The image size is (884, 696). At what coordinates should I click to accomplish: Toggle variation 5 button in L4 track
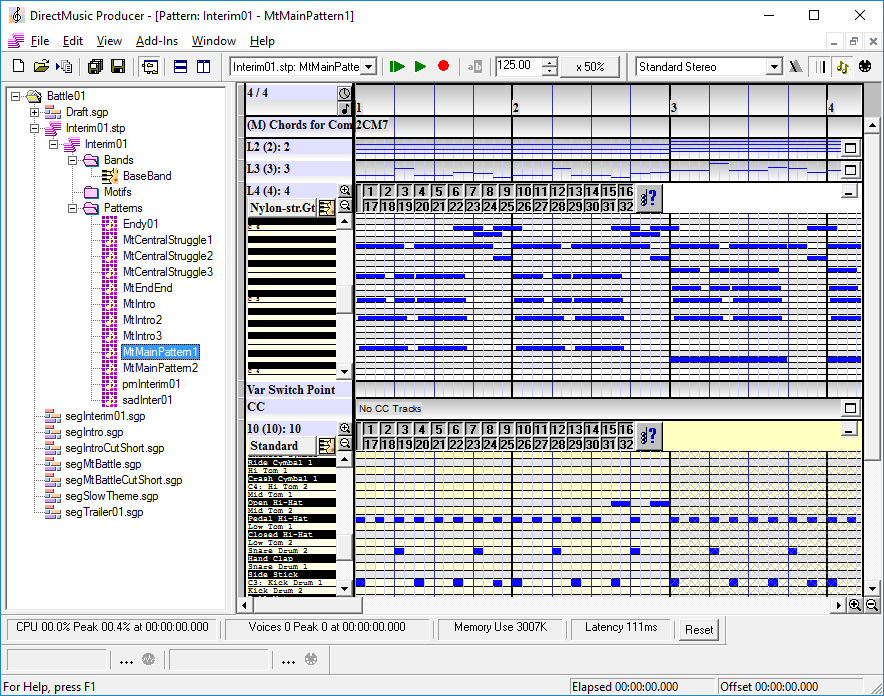(438, 191)
